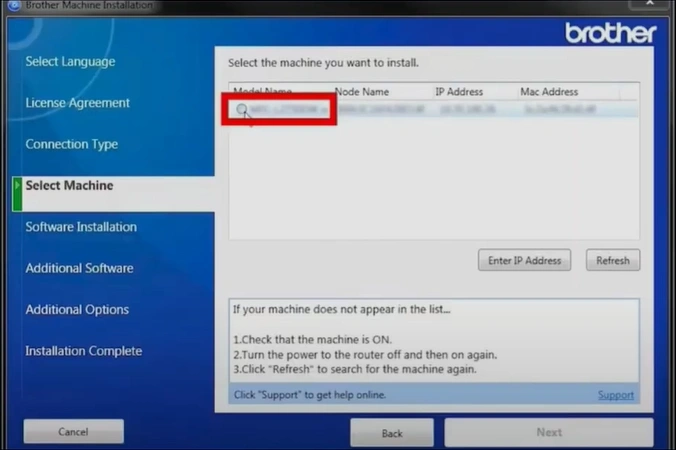Click the green arrow beside Select Machine

point(17,186)
